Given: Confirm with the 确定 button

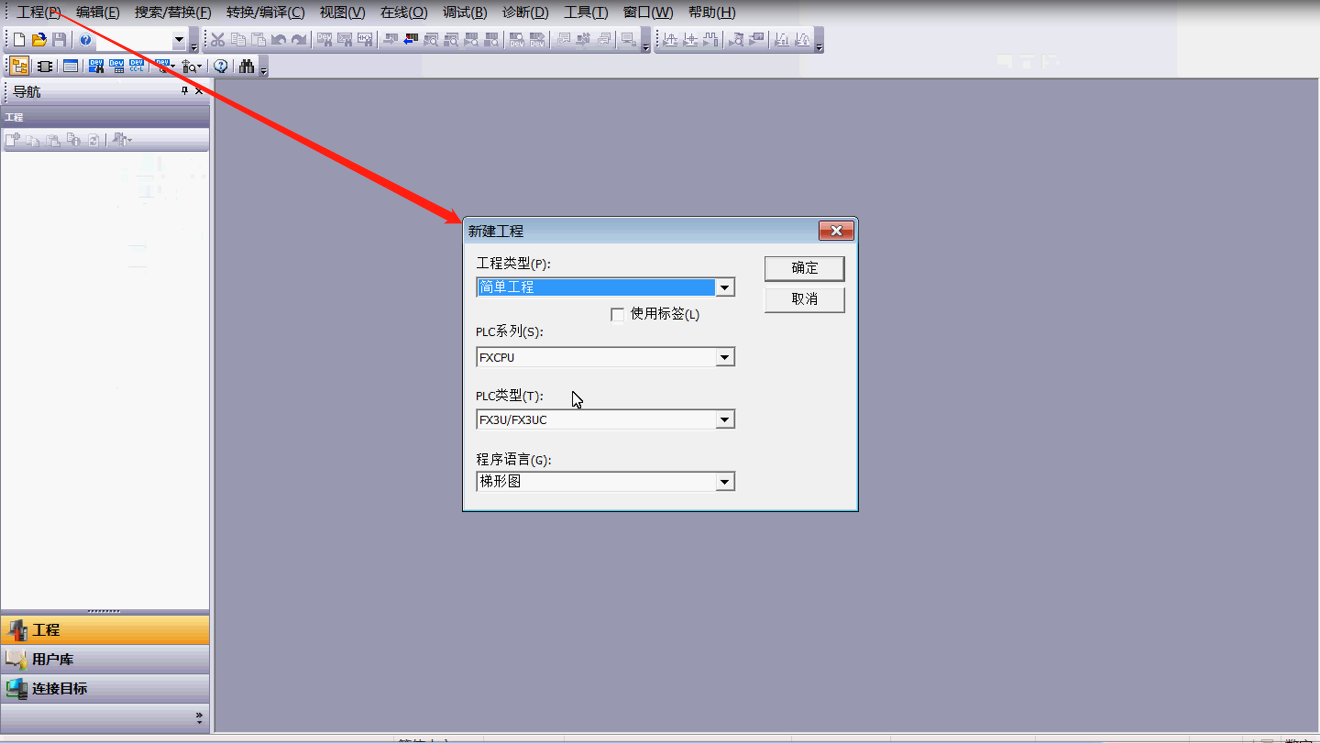Looking at the screenshot, I should [x=804, y=268].
